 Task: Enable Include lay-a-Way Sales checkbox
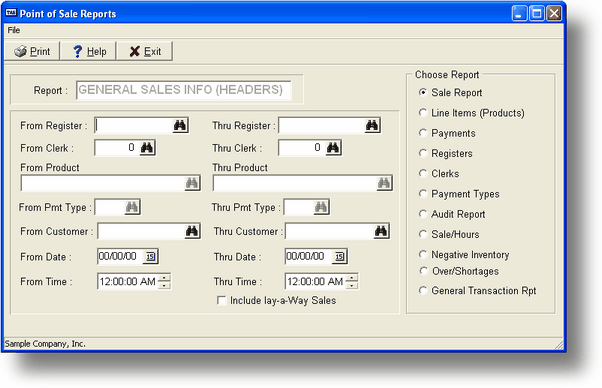coord(221,300)
